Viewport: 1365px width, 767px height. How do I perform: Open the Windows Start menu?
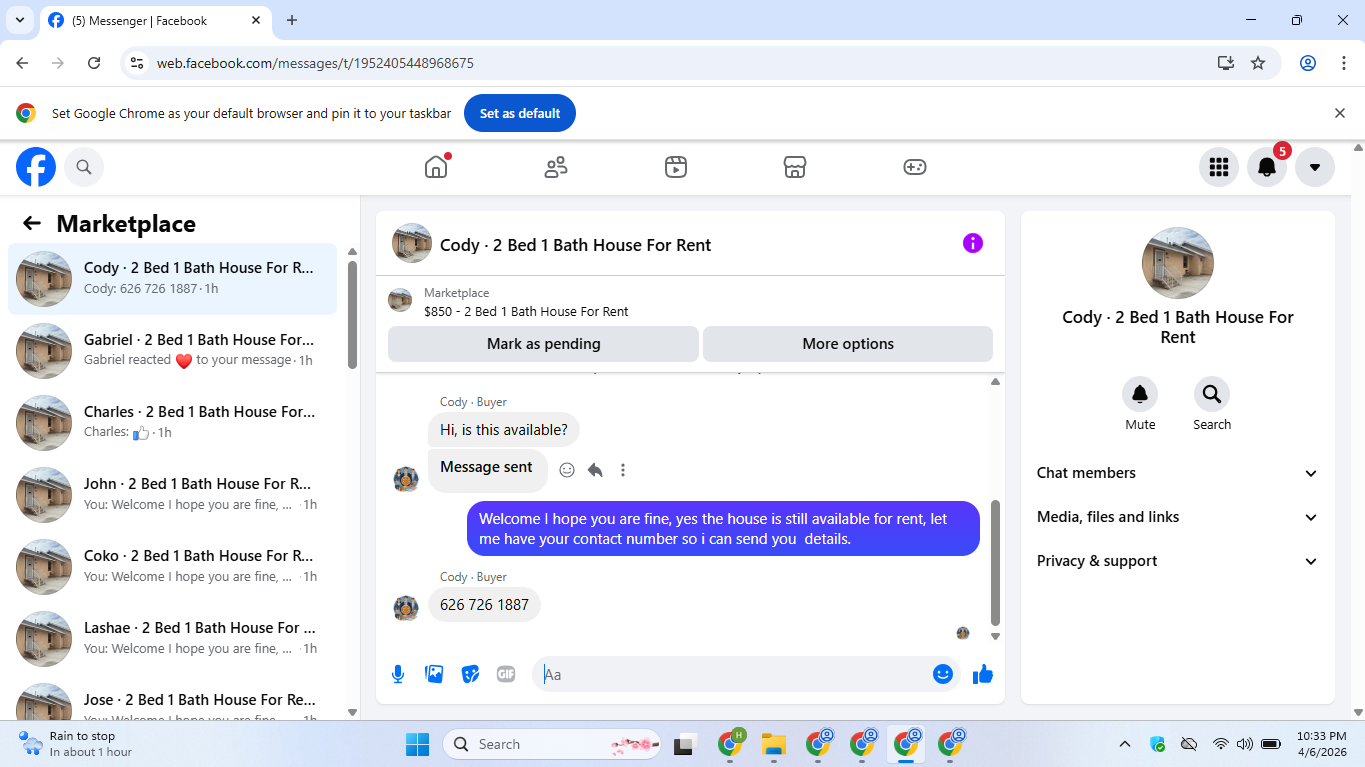(417, 744)
